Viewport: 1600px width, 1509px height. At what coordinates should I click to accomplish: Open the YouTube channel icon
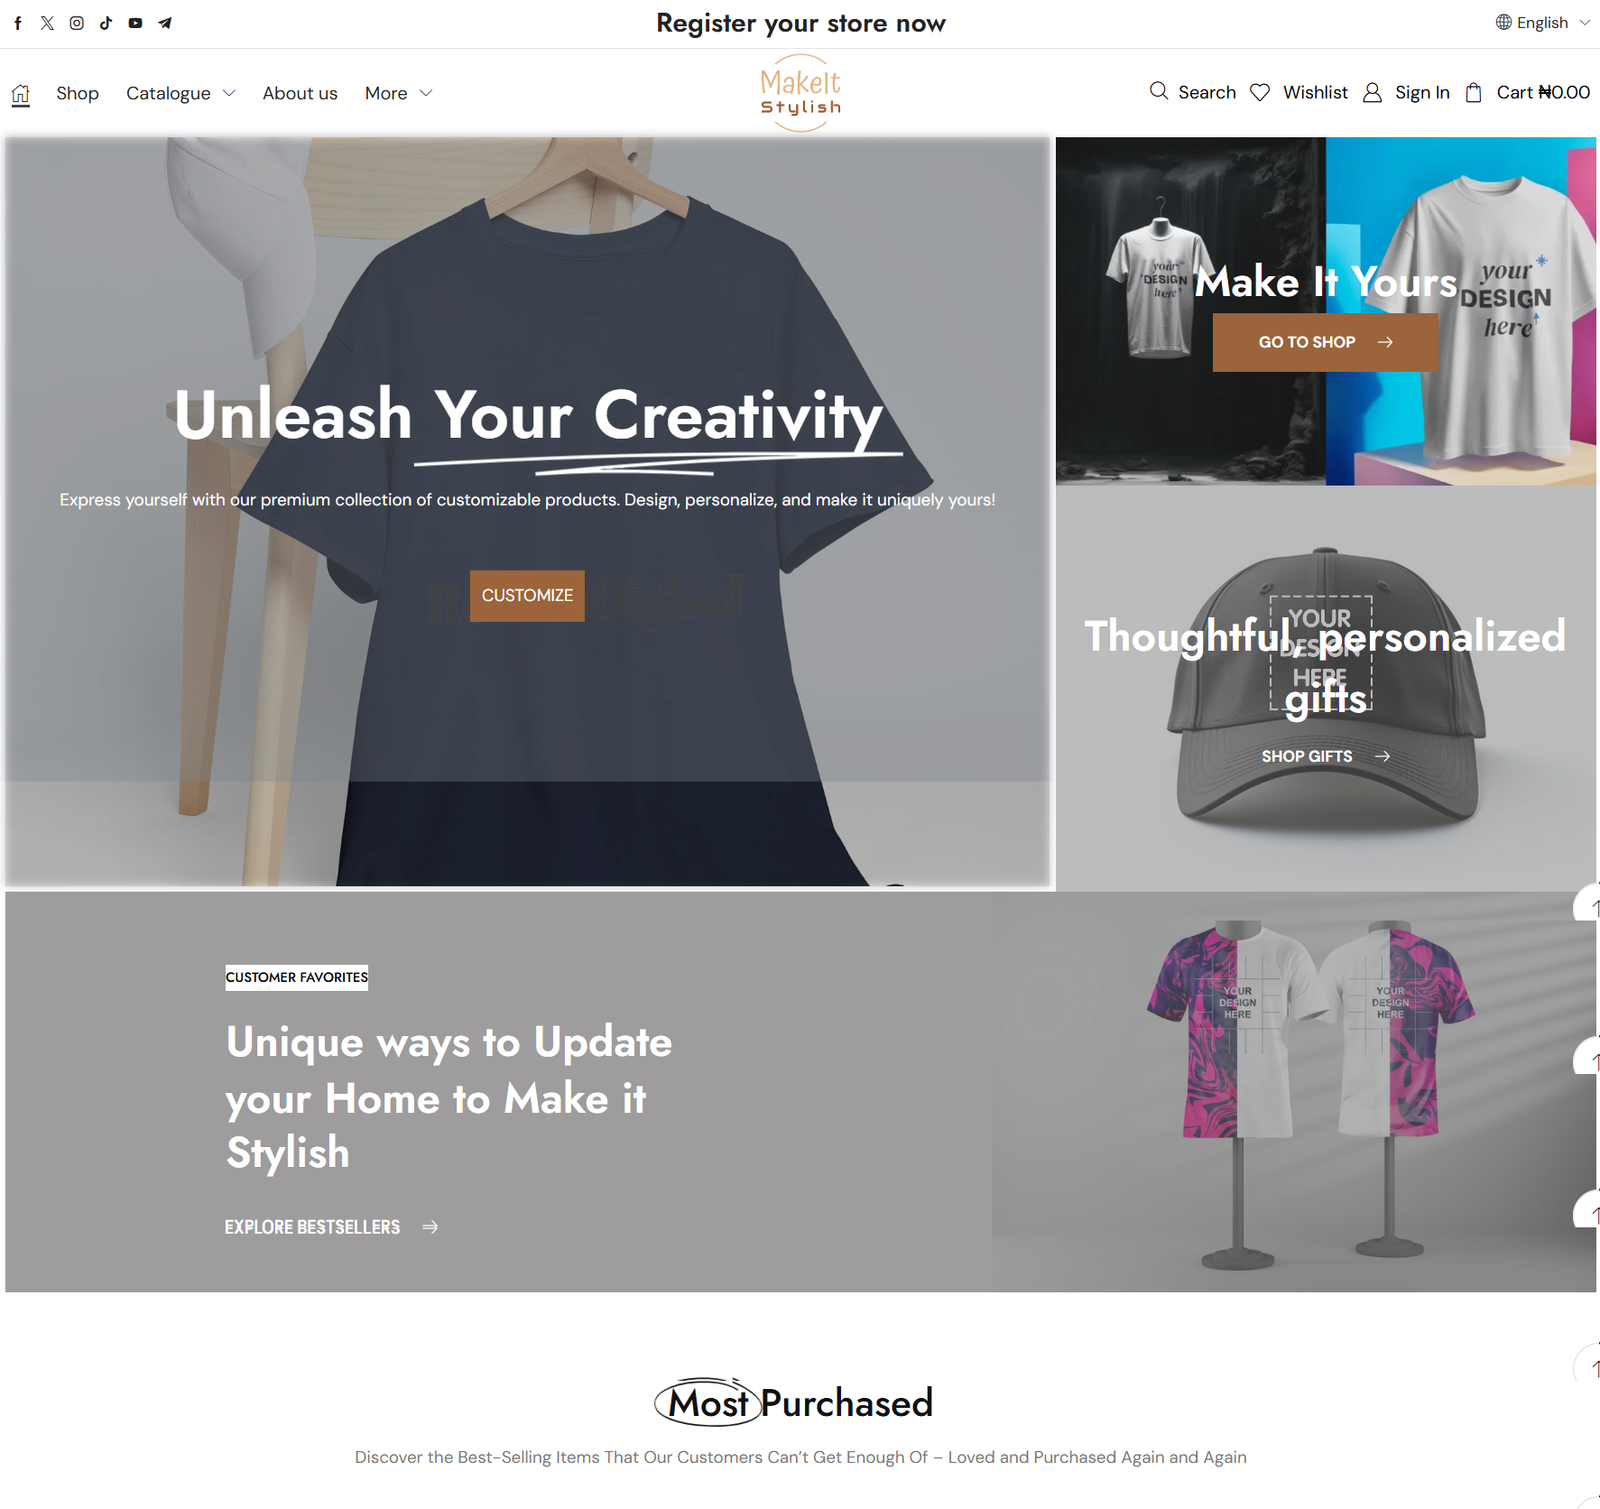point(135,23)
